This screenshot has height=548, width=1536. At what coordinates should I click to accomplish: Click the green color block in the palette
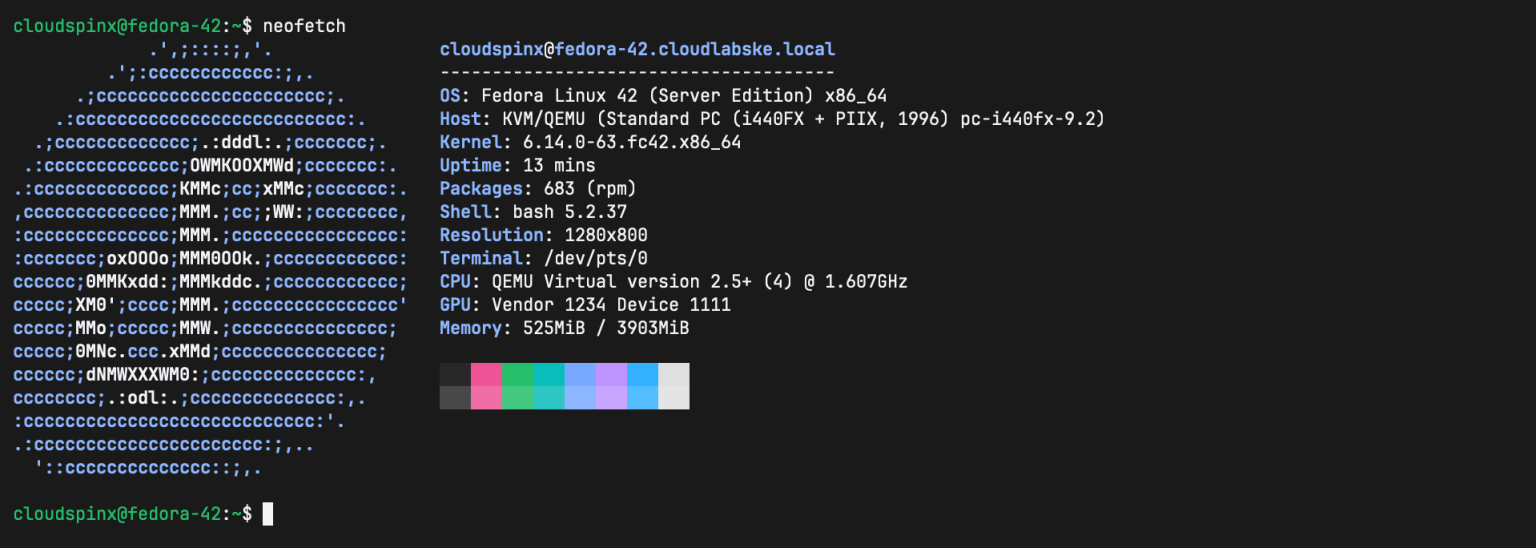tap(517, 386)
